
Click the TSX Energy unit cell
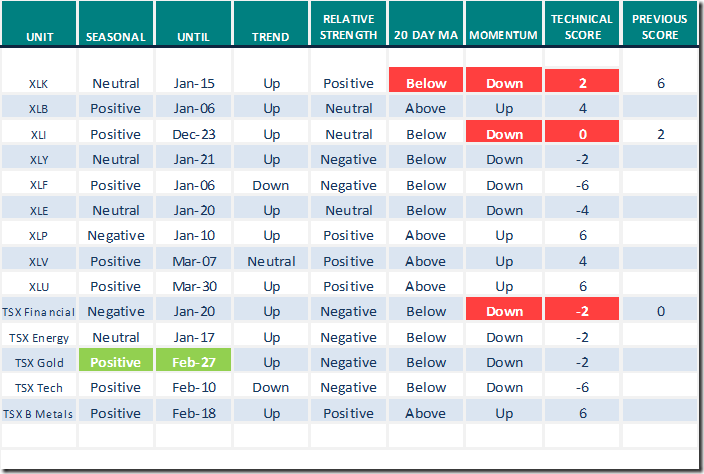click(x=38, y=337)
